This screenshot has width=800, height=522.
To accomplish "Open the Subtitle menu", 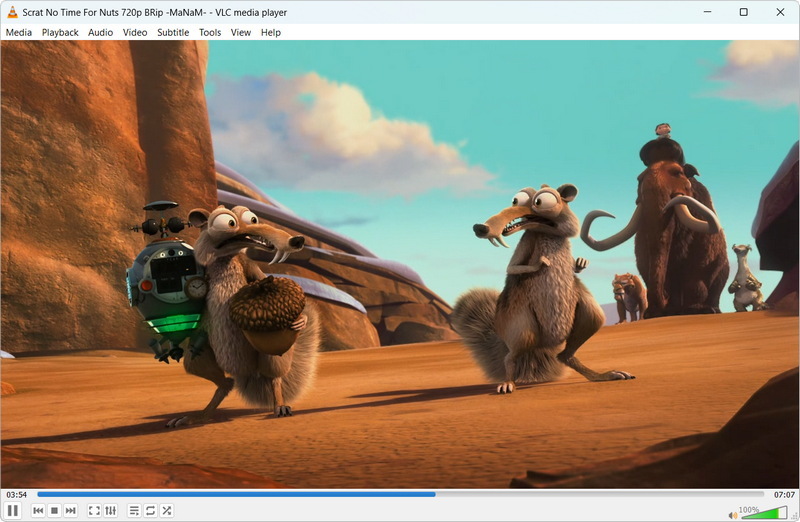I will point(173,32).
